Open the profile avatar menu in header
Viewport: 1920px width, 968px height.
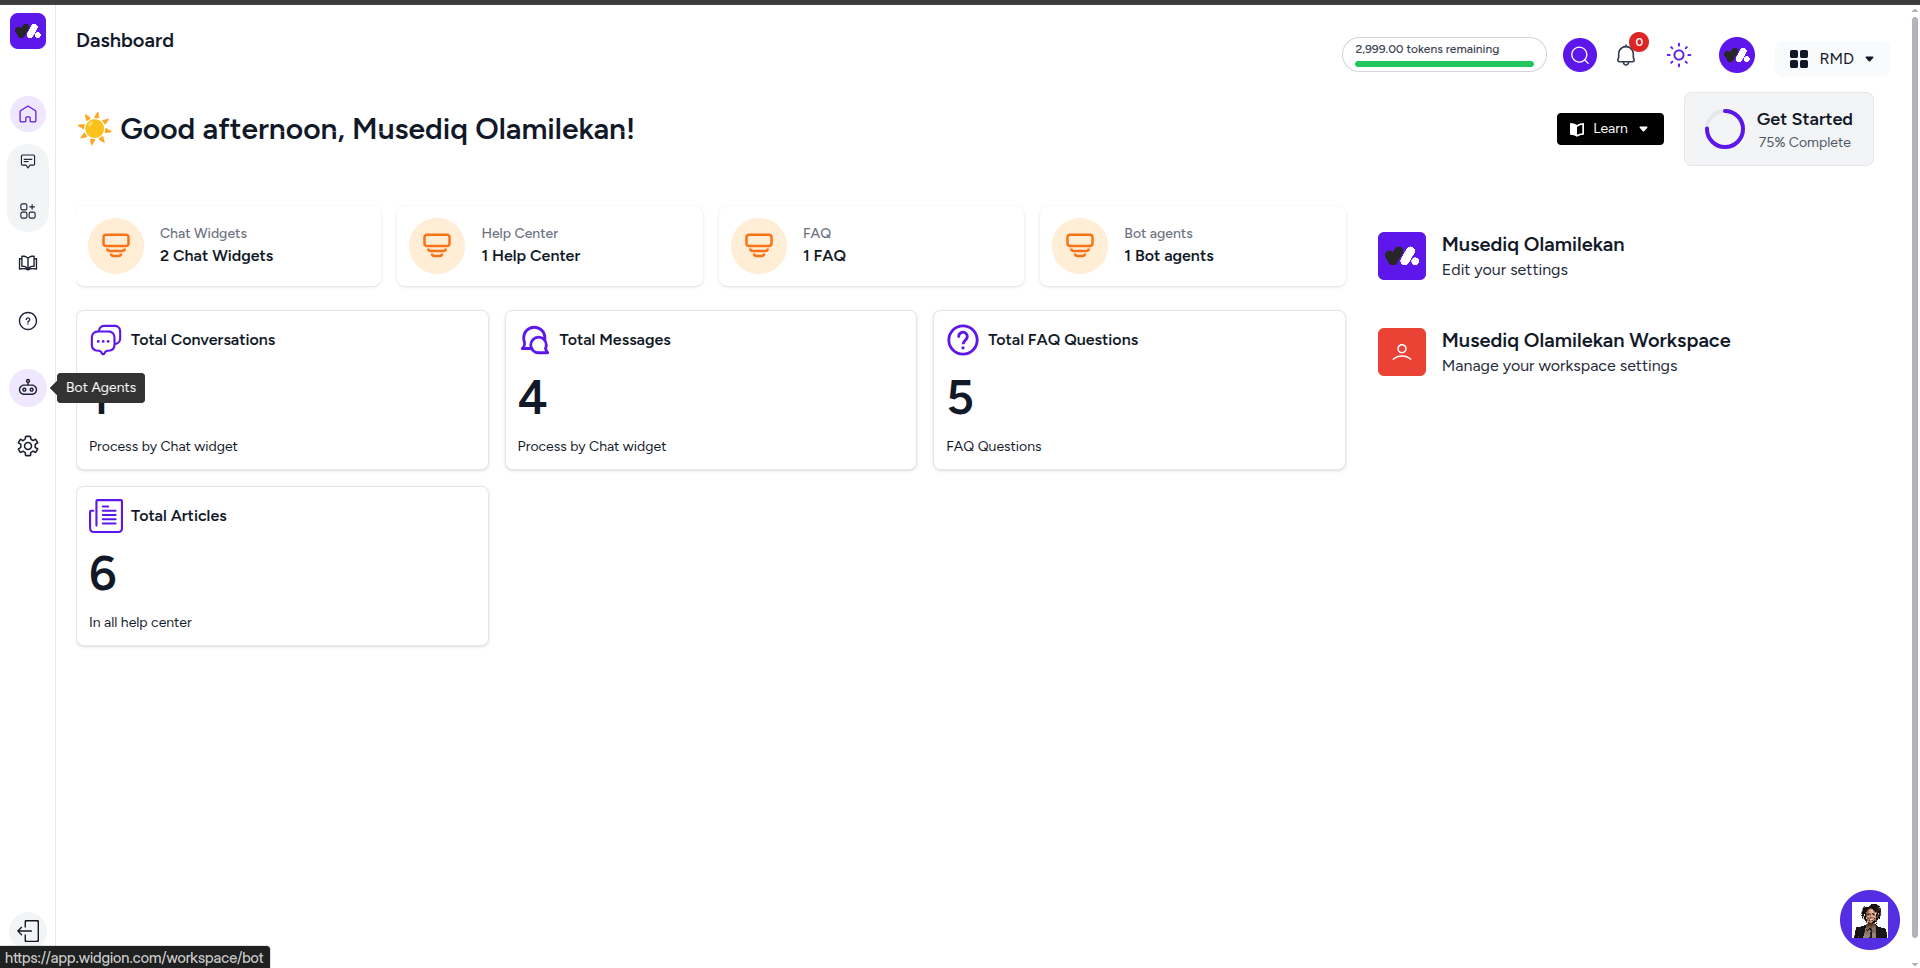click(1737, 55)
